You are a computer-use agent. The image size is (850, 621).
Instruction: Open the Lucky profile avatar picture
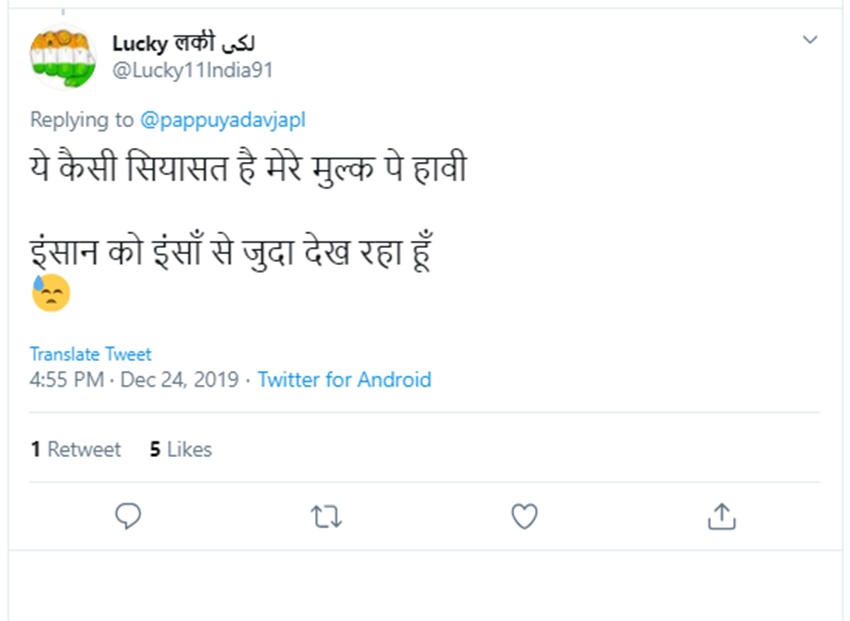coord(62,57)
